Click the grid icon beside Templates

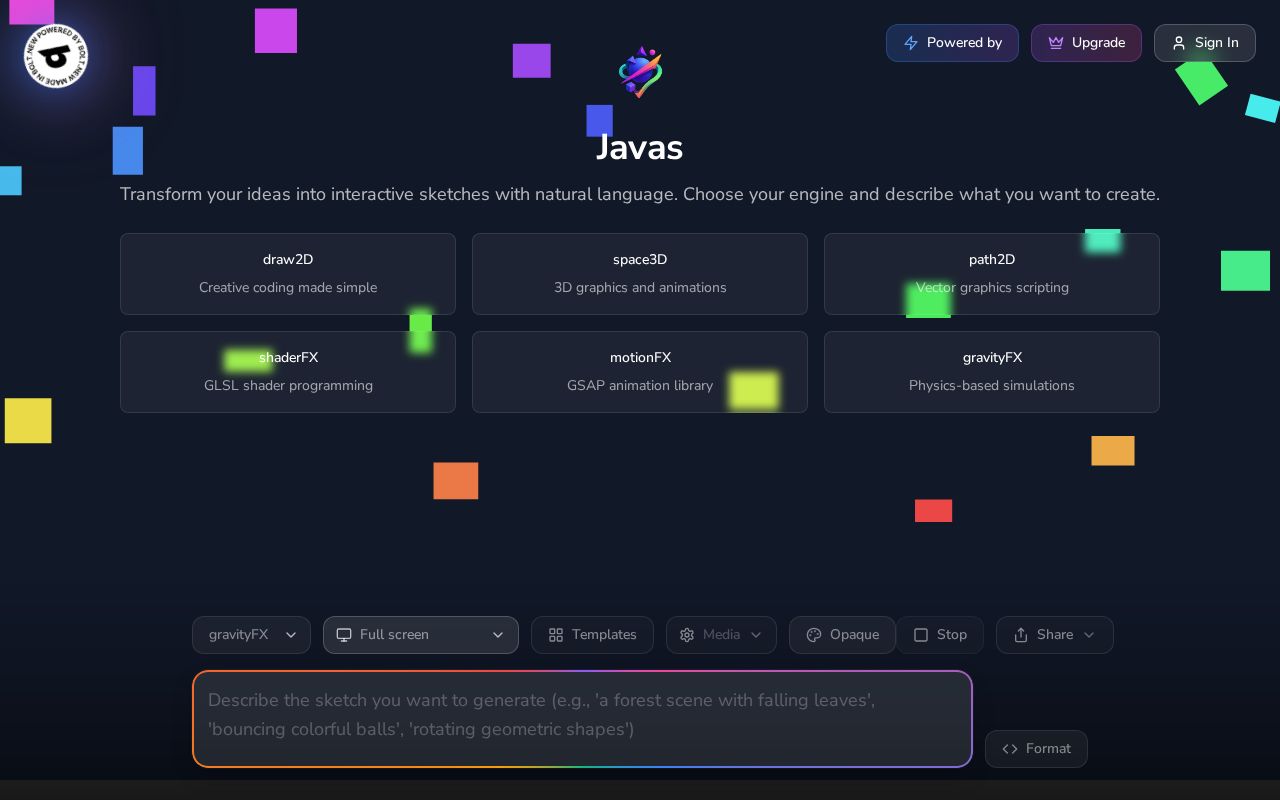[556, 635]
